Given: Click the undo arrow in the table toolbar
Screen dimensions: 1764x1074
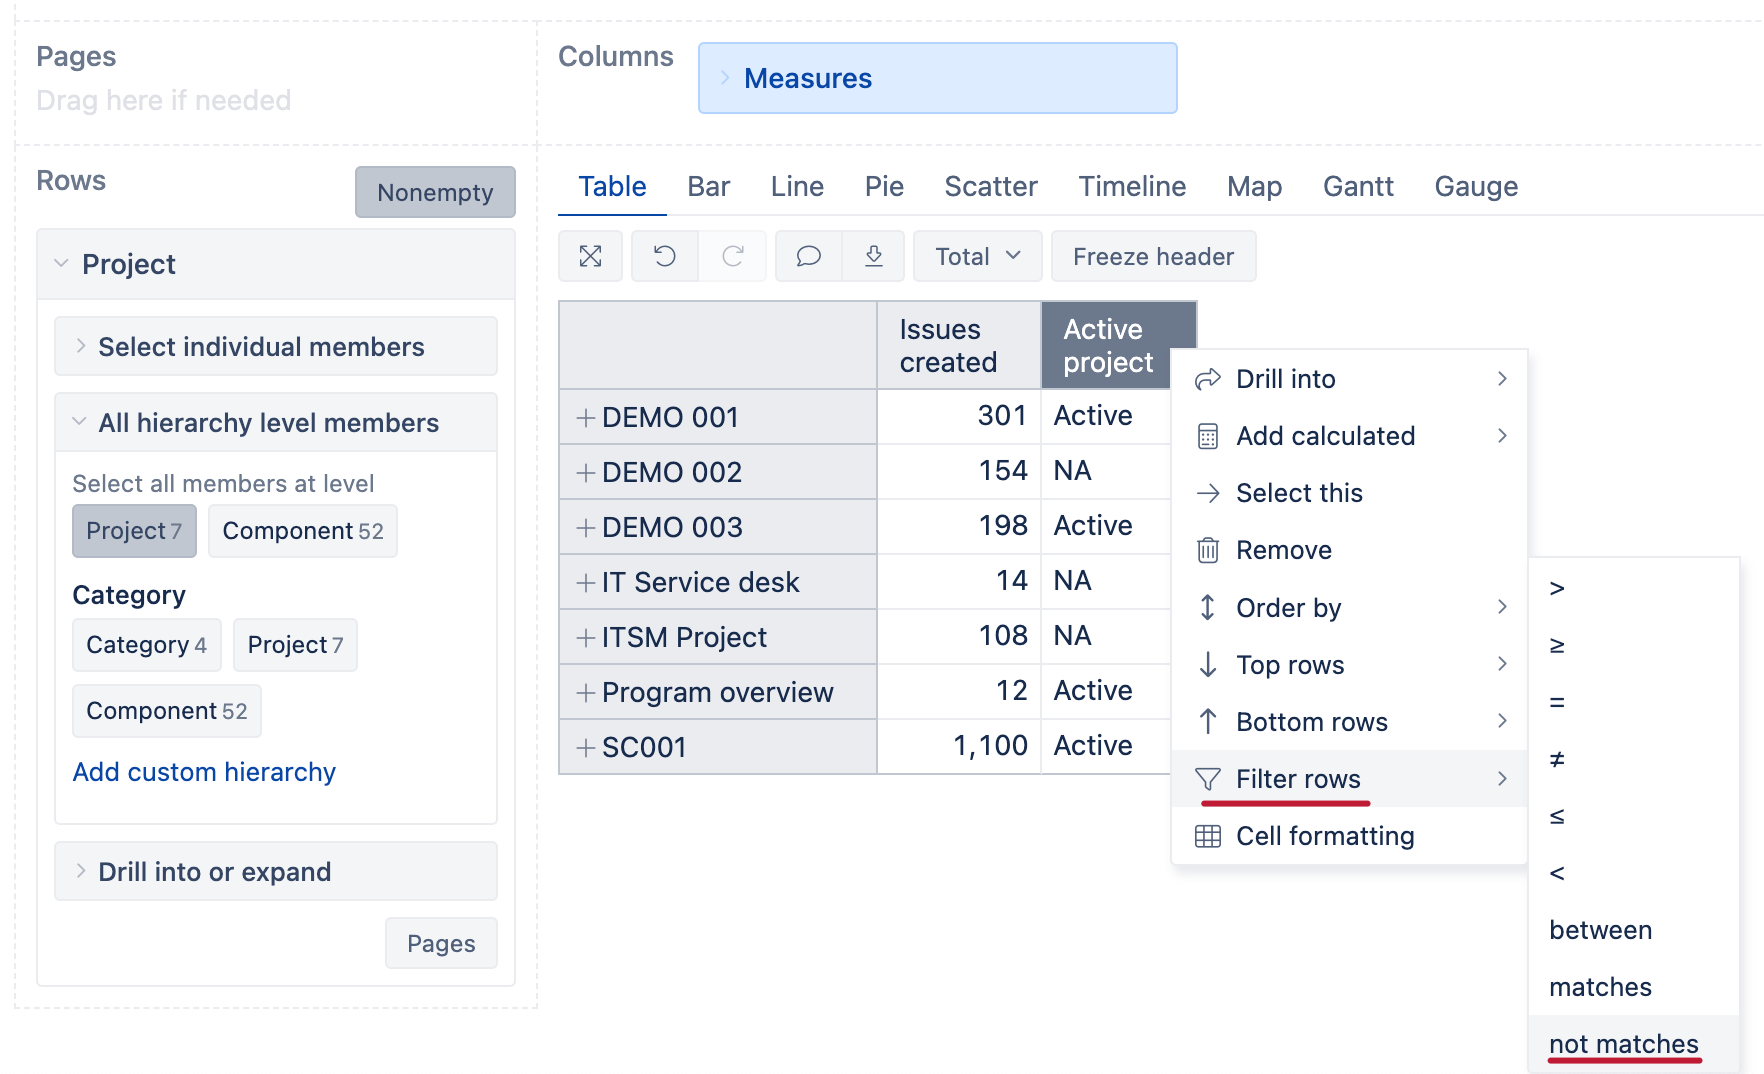Looking at the screenshot, I should [x=663, y=256].
